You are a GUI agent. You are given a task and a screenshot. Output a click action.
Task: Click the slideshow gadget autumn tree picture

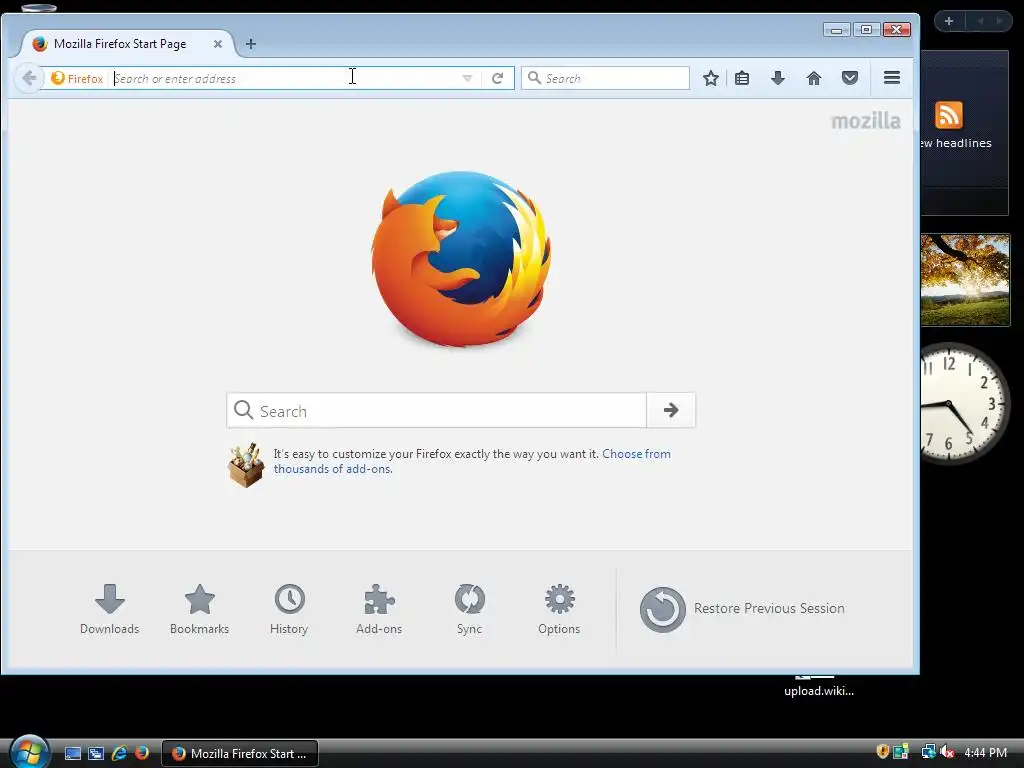pos(965,280)
